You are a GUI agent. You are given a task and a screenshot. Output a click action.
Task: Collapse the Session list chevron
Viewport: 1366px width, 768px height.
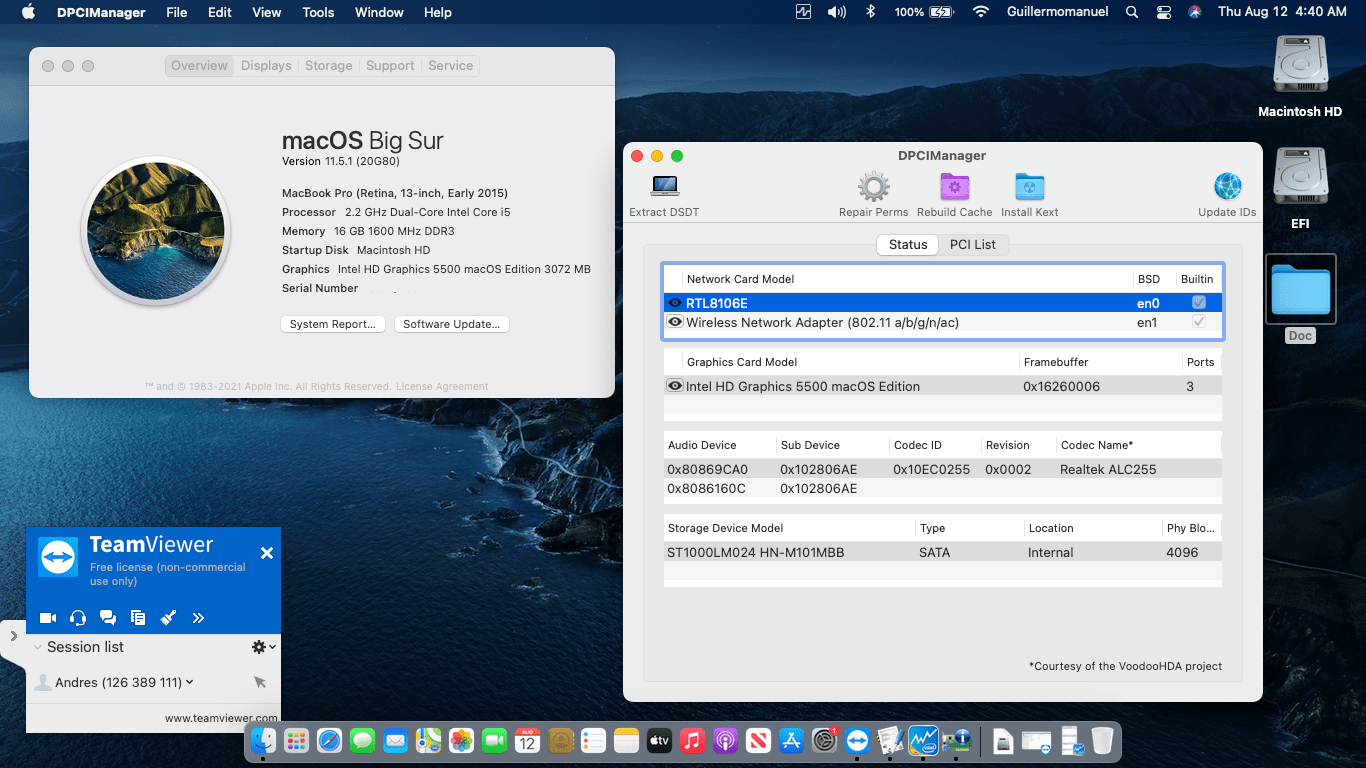(38, 647)
